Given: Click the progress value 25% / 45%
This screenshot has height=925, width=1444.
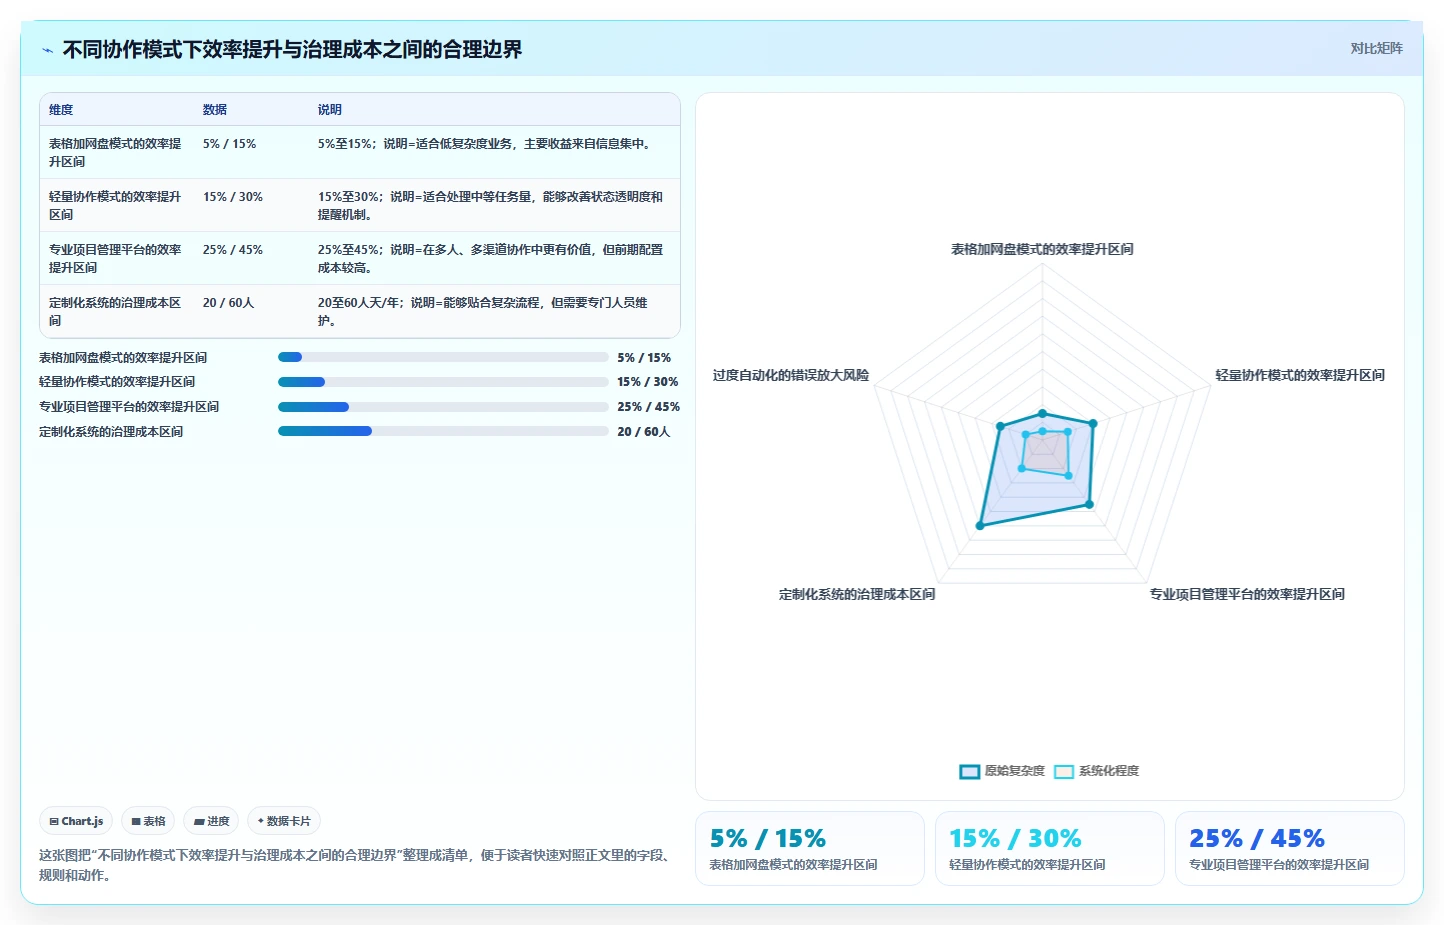Looking at the screenshot, I should [x=648, y=407].
